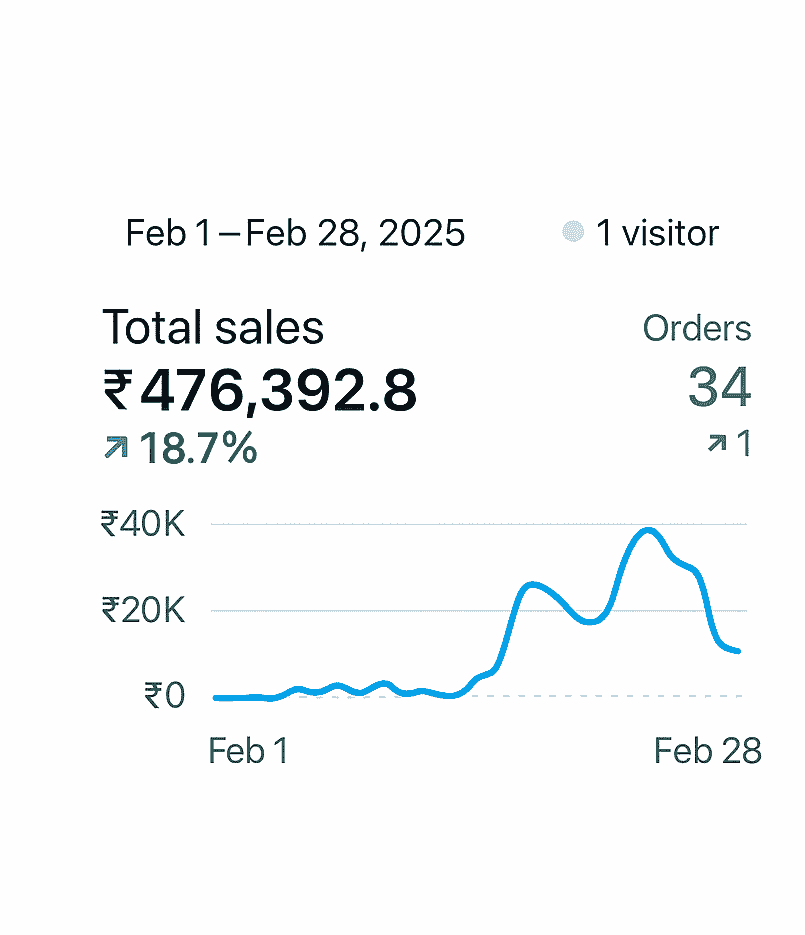This screenshot has width=805, height=935.
Task: Click the visitor status dot icon
Action: pyautogui.click(x=573, y=233)
